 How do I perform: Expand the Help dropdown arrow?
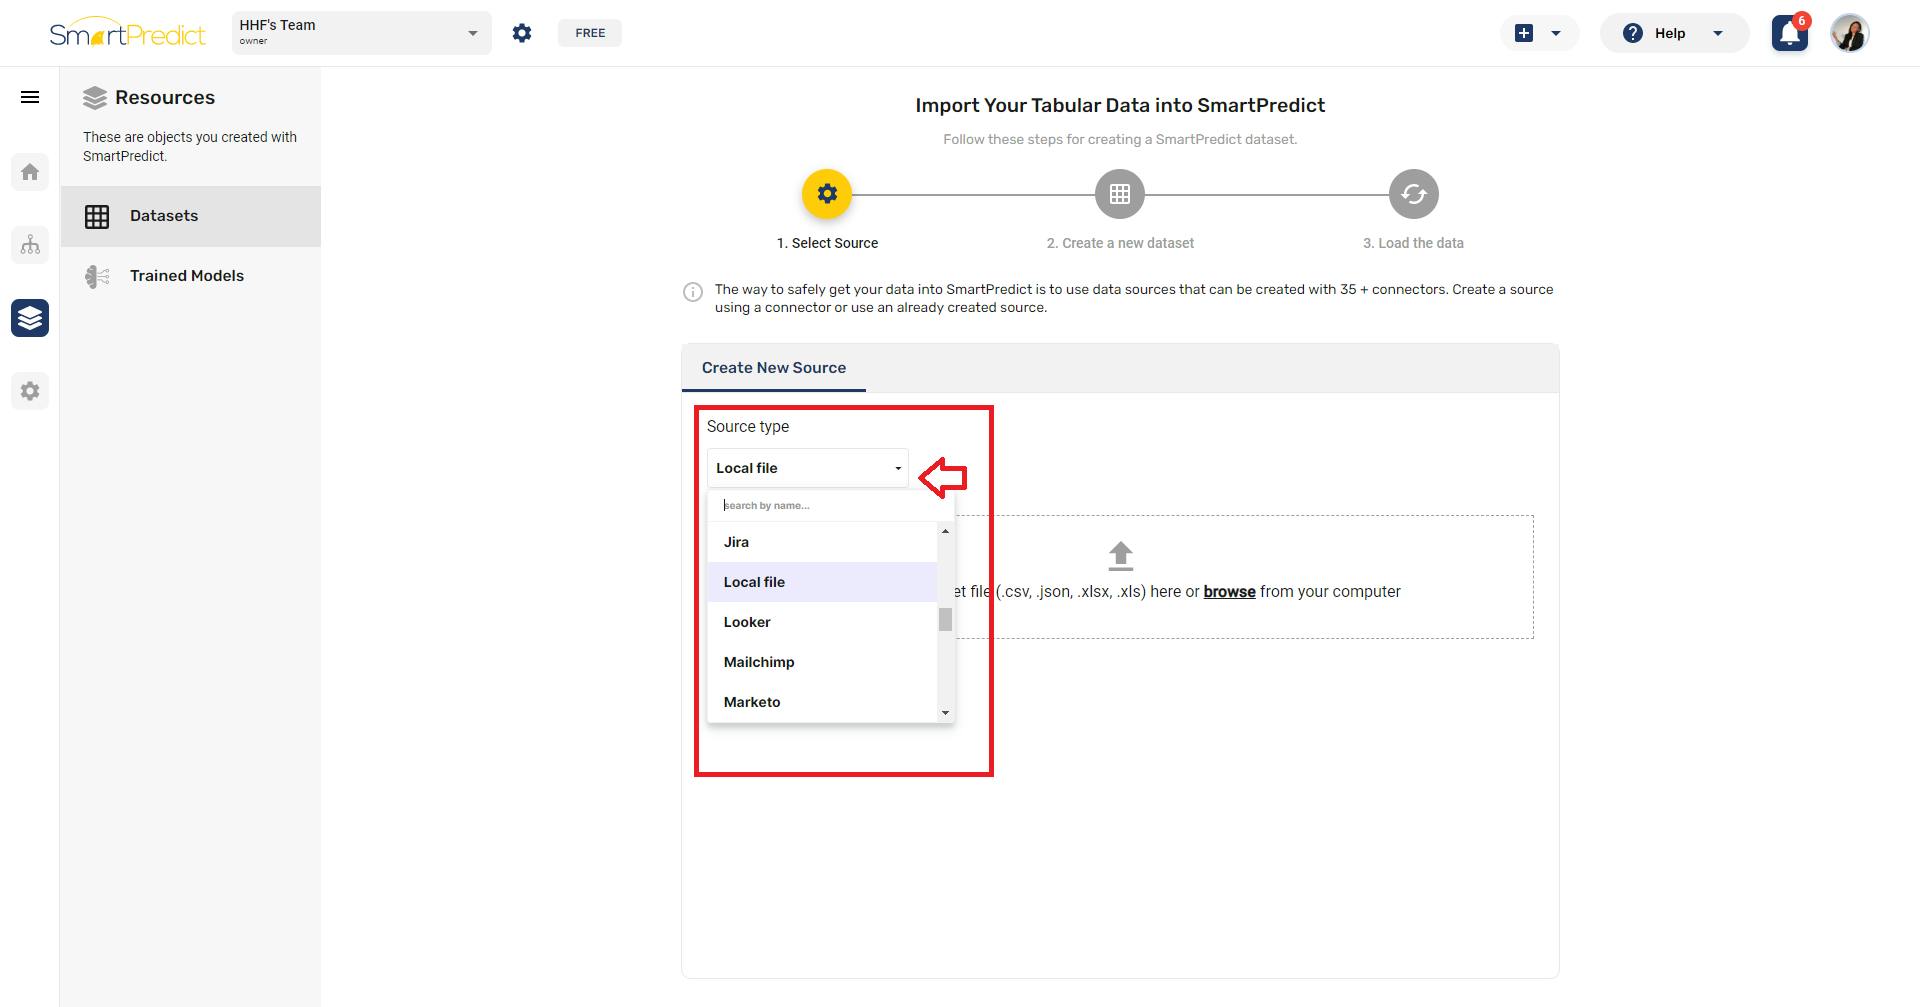tap(1718, 33)
